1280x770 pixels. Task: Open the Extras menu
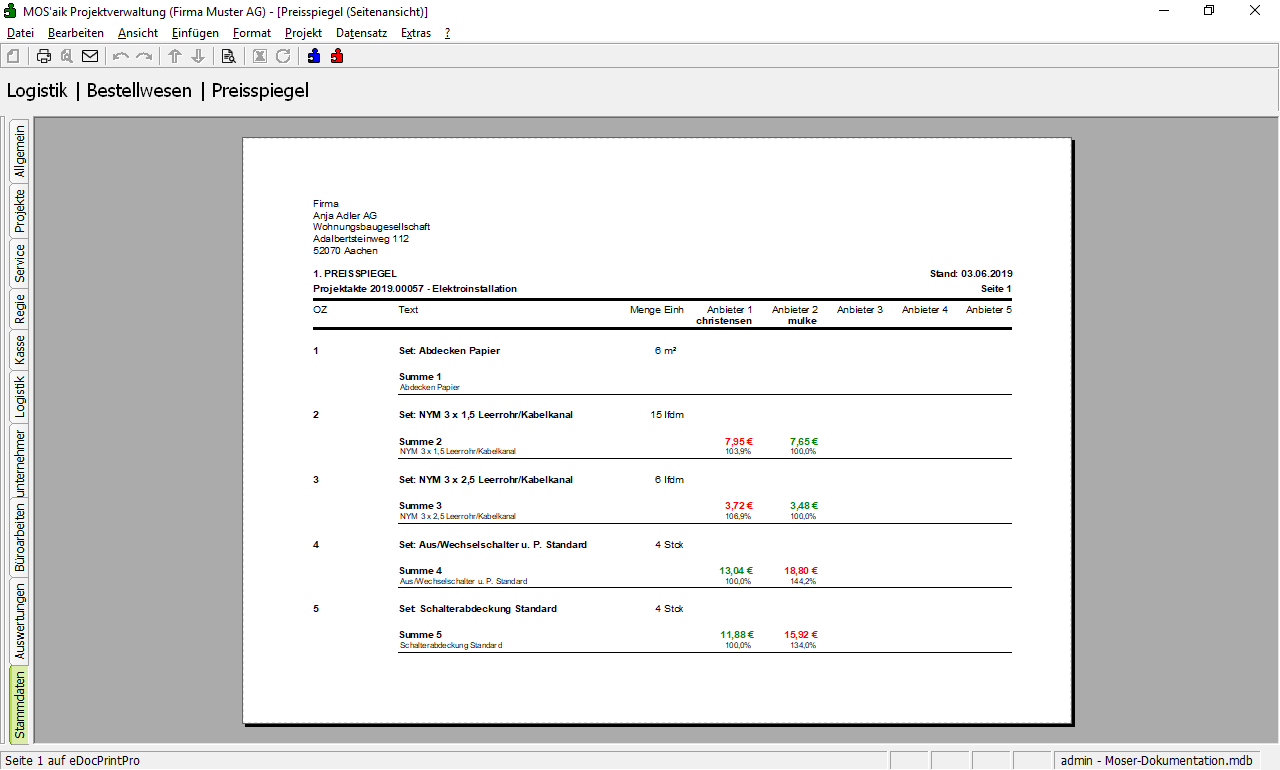[416, 33]
